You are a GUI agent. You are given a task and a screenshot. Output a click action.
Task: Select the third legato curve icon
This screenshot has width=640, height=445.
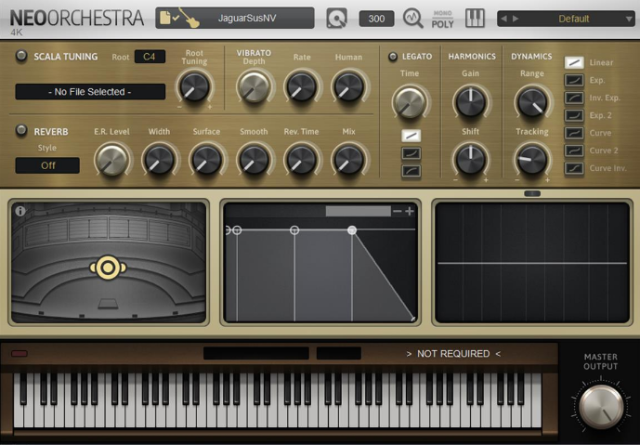pos(411,171)
